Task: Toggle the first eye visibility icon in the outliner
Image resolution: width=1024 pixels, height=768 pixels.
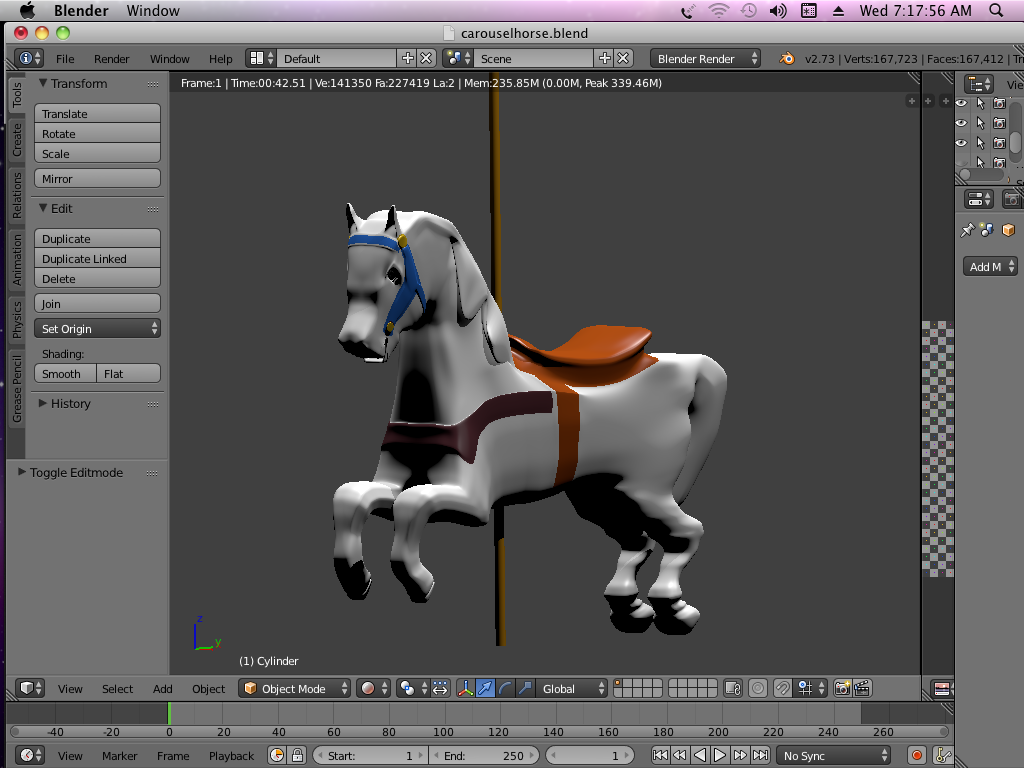Action: click(961, 103)
